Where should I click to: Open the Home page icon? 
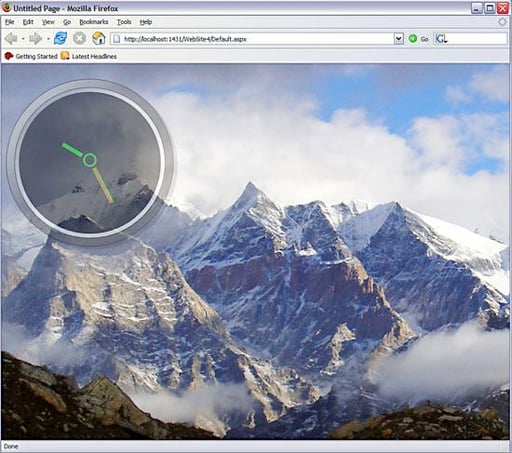tap(99, 38)
